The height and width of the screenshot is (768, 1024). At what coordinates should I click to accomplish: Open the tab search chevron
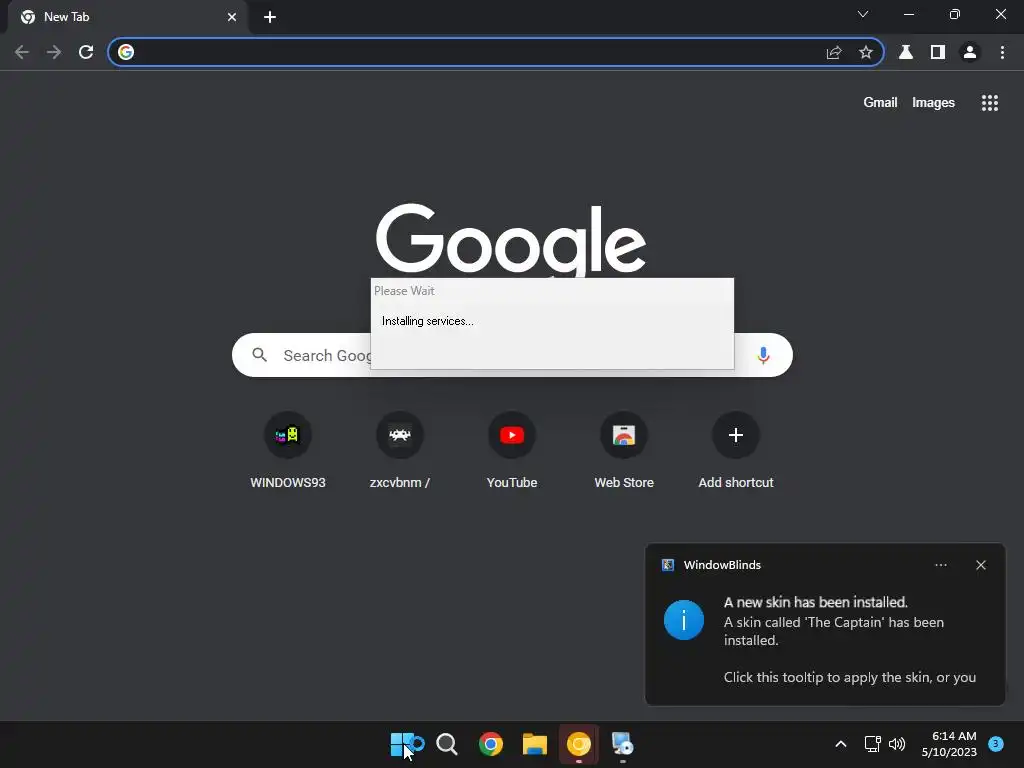click(x=863, y=14)
